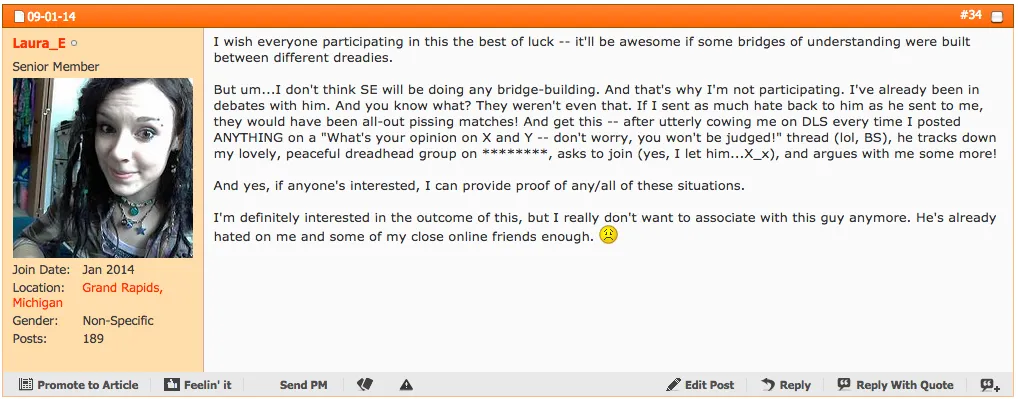The height and width of the screenshot is (399, 1018).
Task: Click the Grand Rapids, Michigan location link
Action: [x=88, y=295]
